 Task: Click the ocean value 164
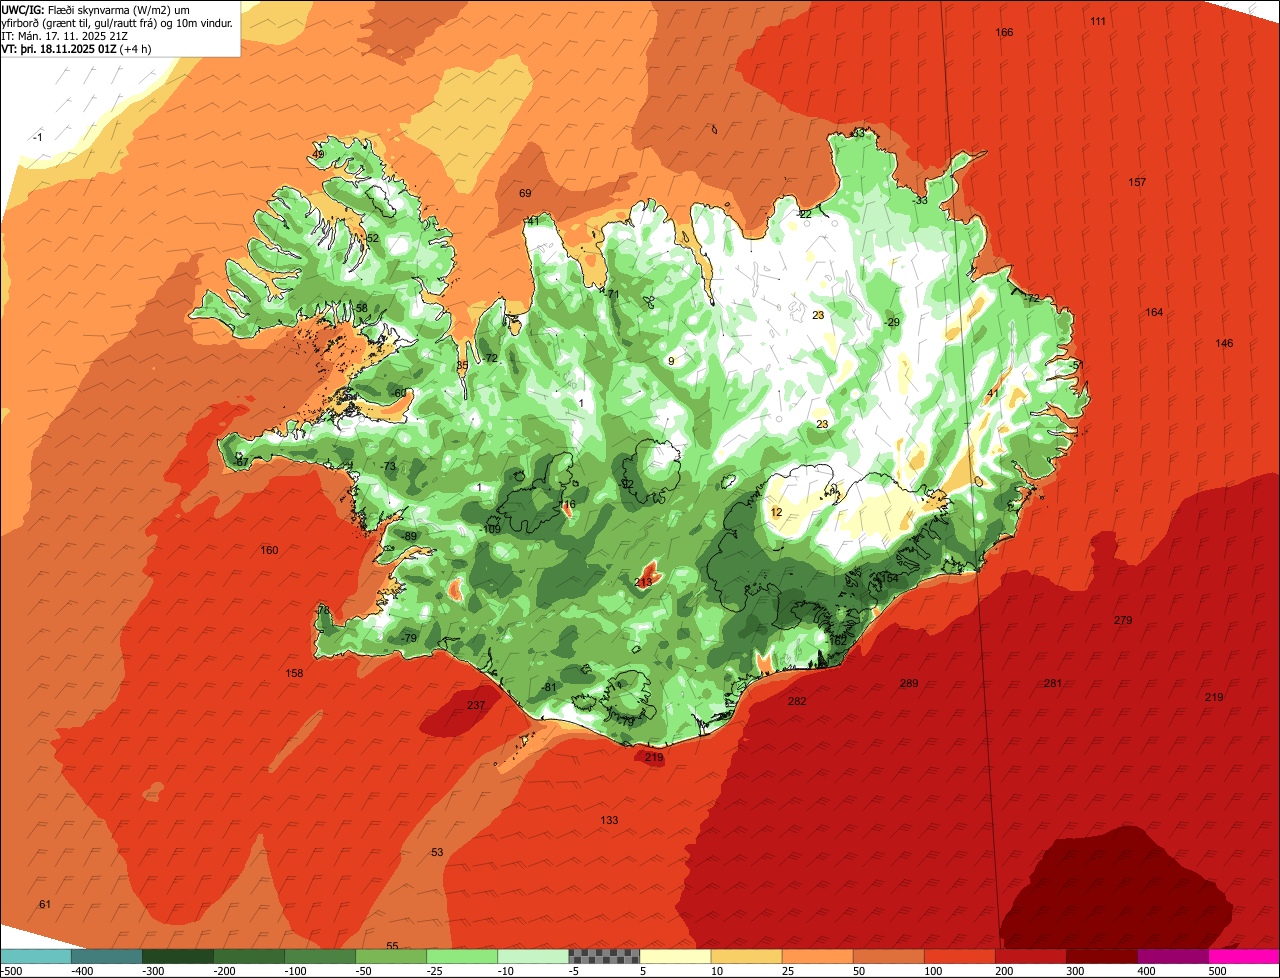tap(1154, 312)
